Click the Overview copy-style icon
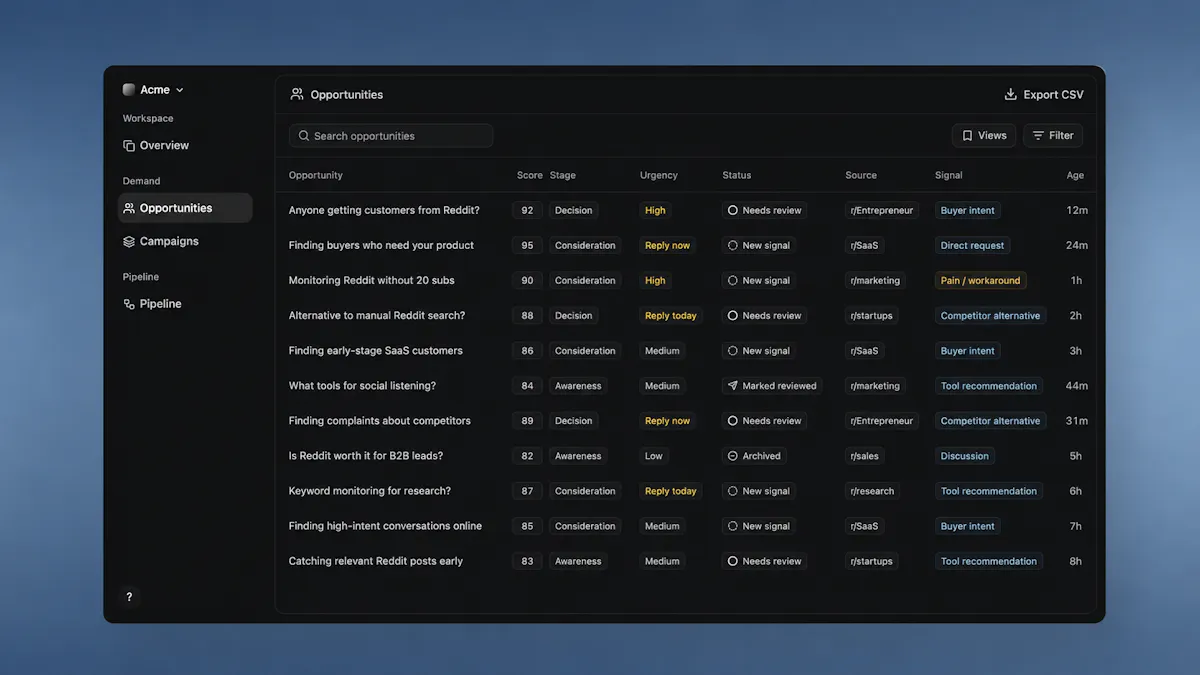Image resolution: width=1200 pixels, height=675 pixels. click(129, 146)
